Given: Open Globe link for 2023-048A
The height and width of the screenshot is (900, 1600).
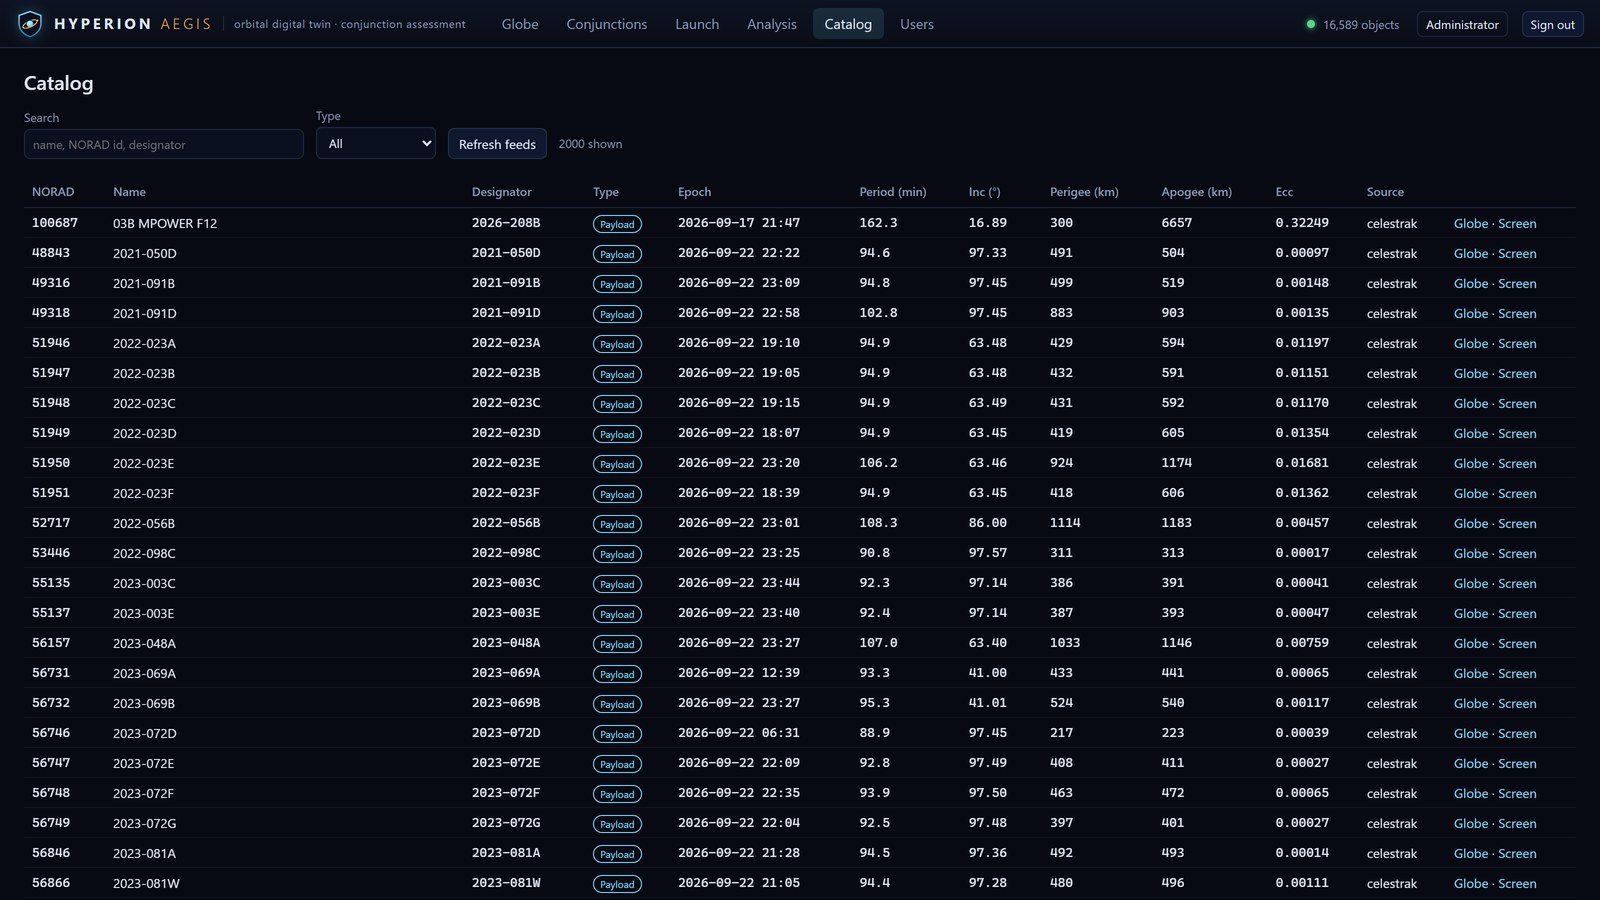Looking at the screenshot, I should pyautogui.click(x=1470, y=643).
